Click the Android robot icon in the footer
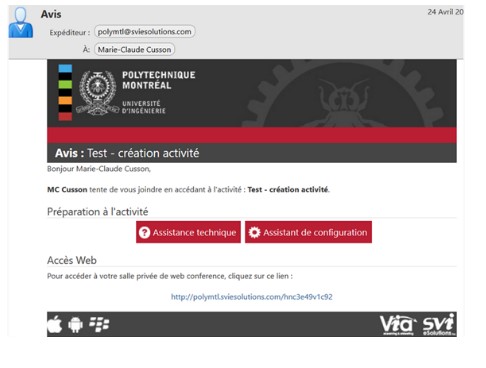Viewport: 486px width, 368px height. point(75,325)
